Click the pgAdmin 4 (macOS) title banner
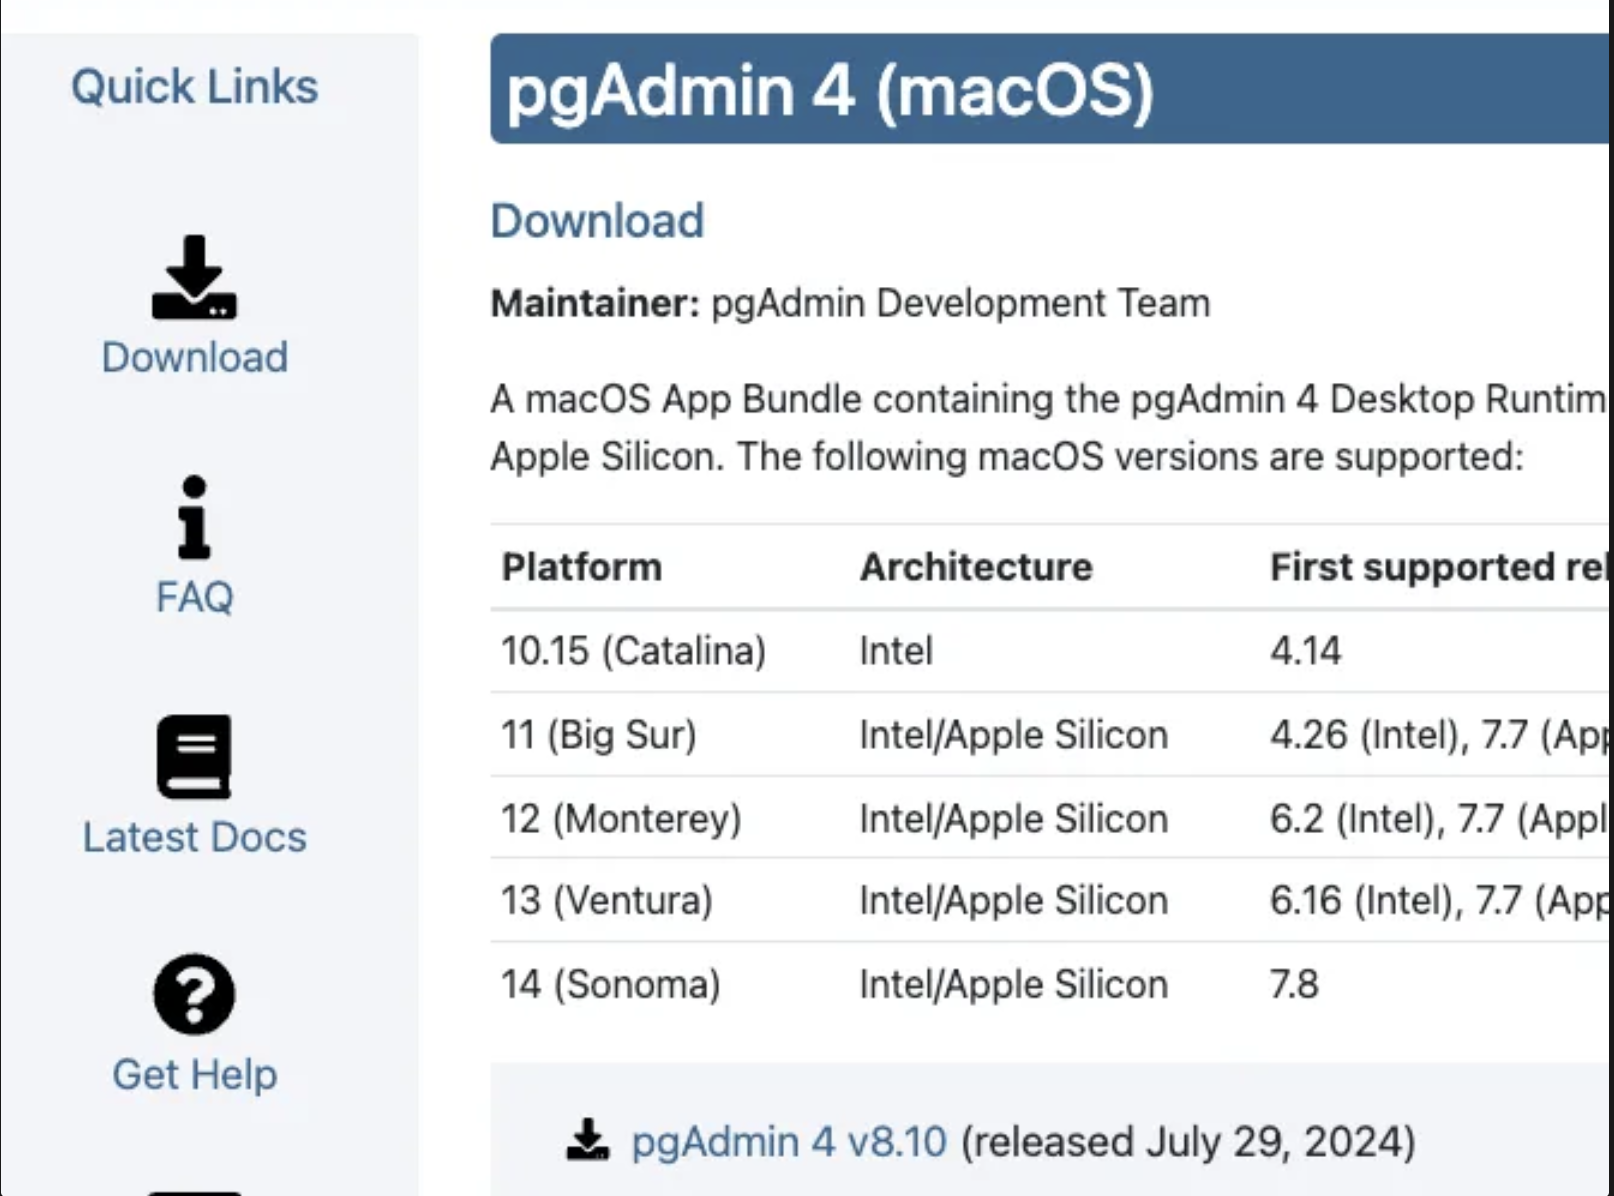This screenshot has height=1196, width=1614. (1050, 89)
